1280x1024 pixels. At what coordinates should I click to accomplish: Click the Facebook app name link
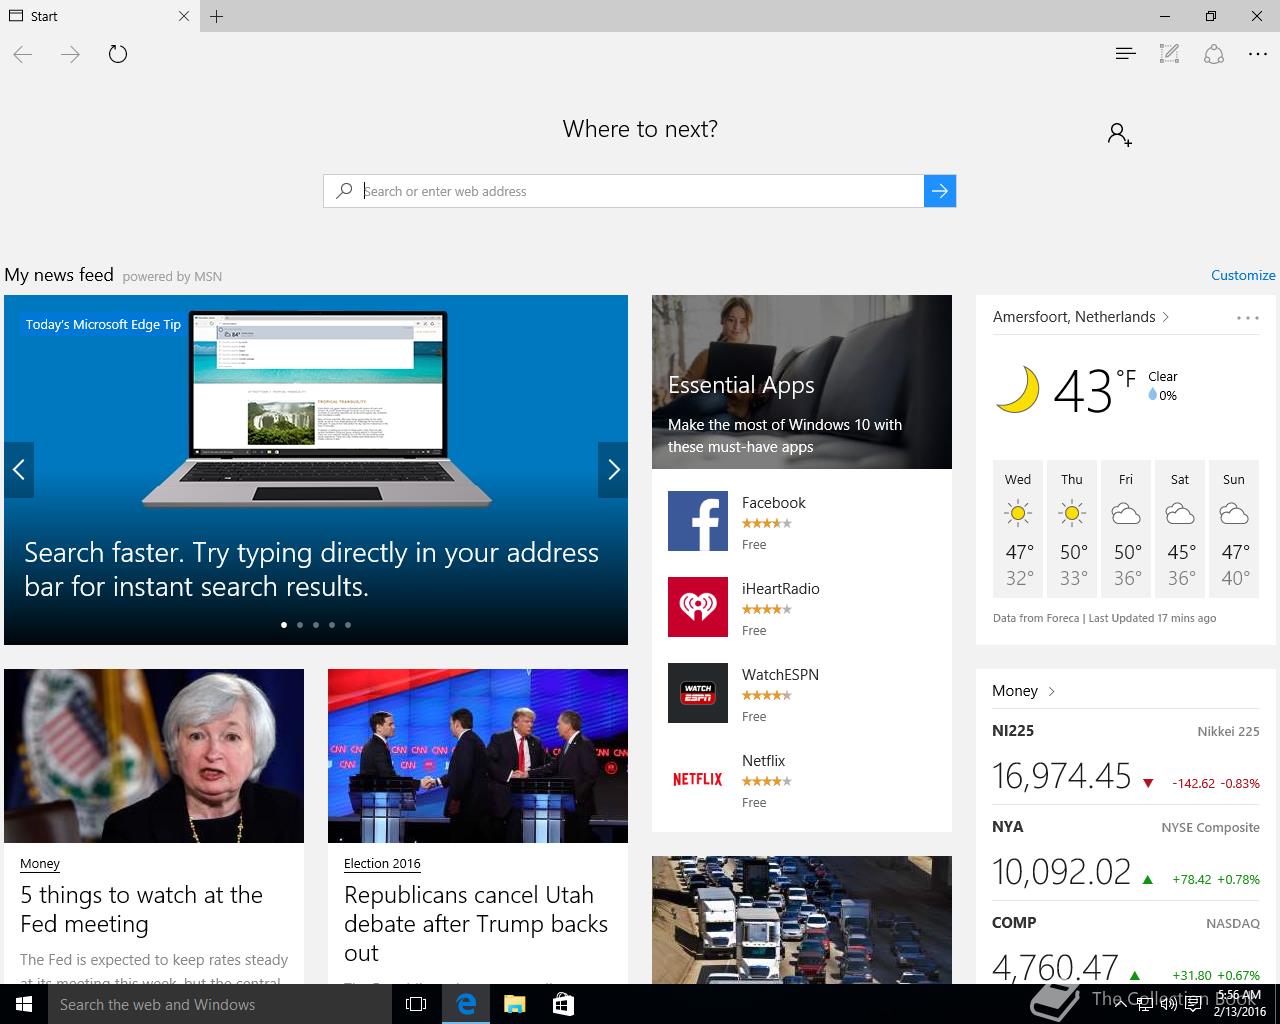tap(773, 503)
